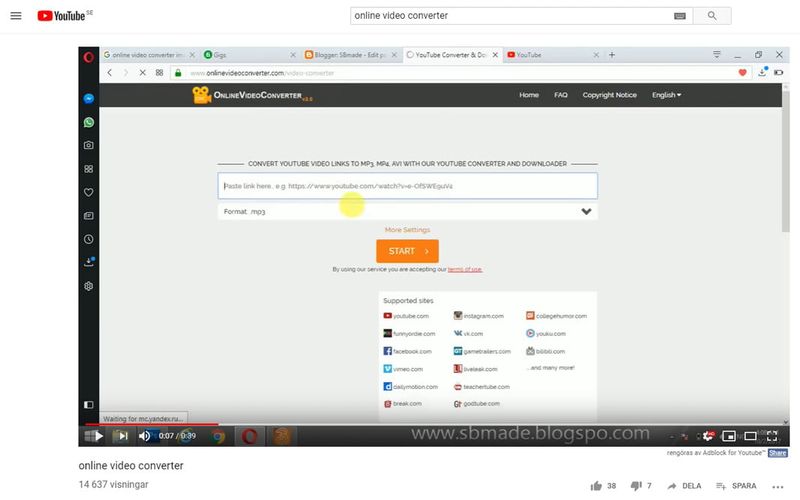Click the page vertical scrollbar thumb

[786, 161]
